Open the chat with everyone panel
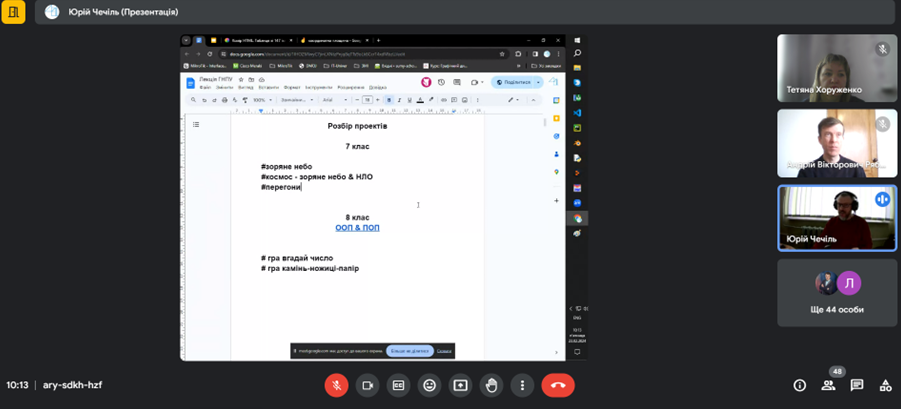 click(857, 385)
